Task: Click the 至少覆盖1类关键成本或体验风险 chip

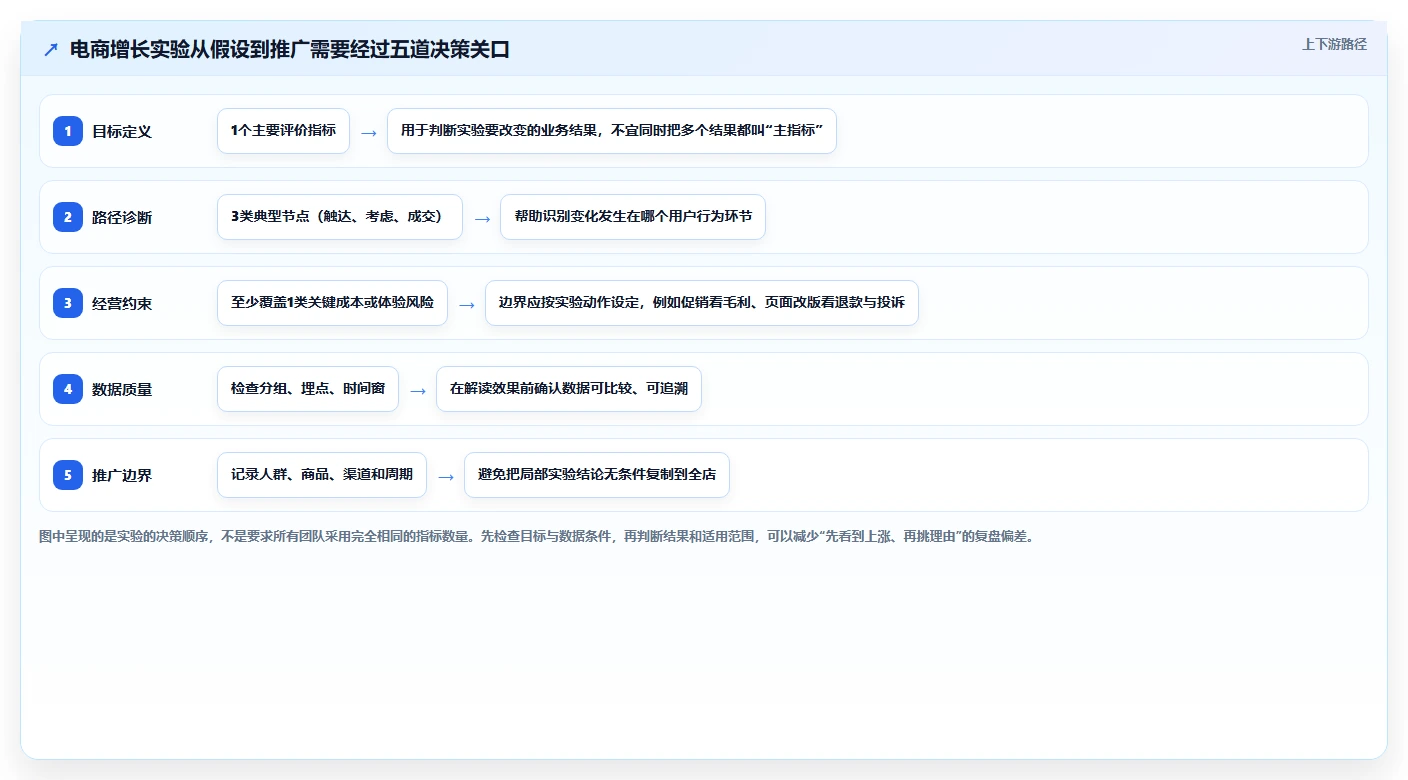Action: tap(332, 303)
